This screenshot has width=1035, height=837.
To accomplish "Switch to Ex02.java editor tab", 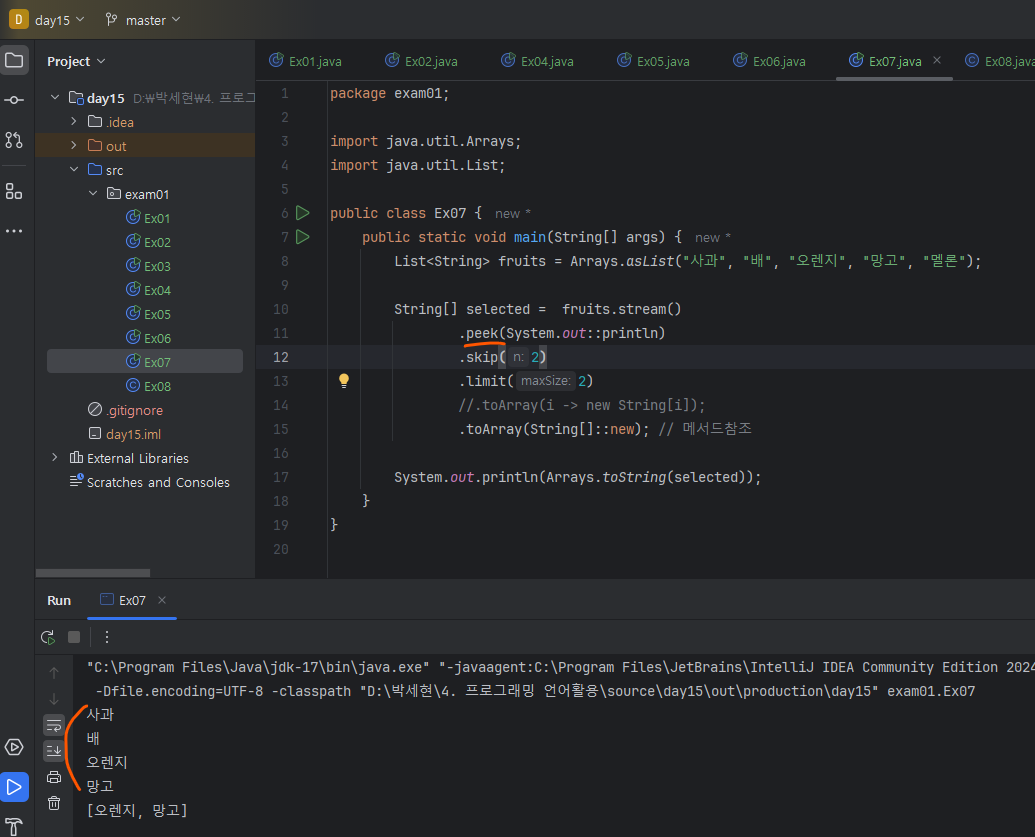I will (x=422, y=61).
